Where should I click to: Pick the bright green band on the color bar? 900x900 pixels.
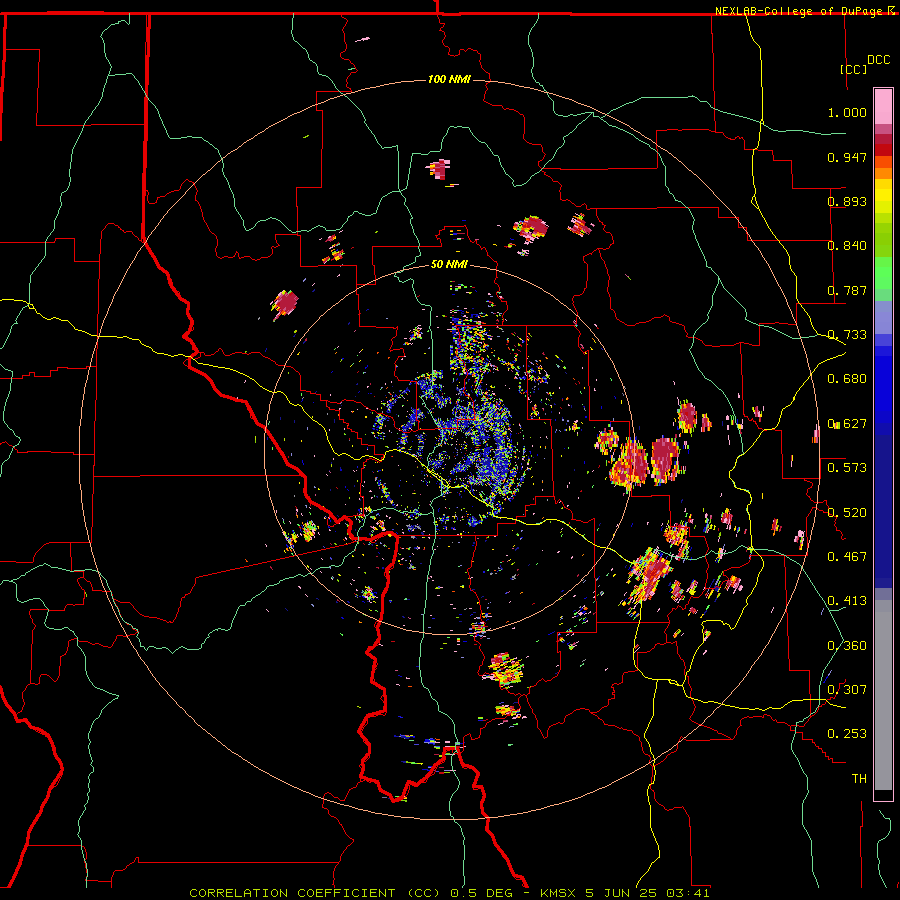point(883,273)
